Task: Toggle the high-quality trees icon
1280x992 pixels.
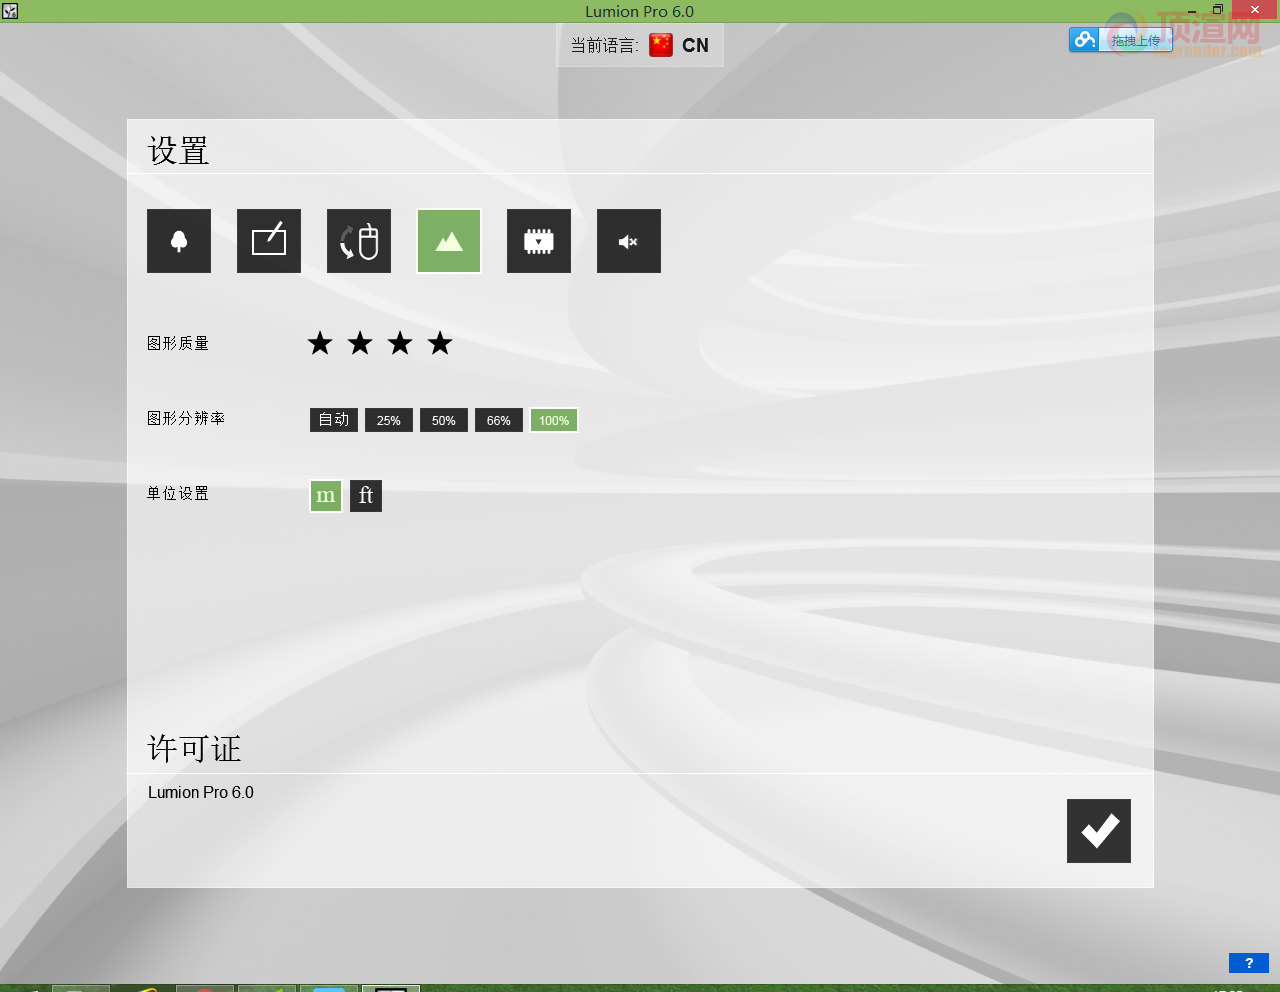Action: tap(179, 241)
